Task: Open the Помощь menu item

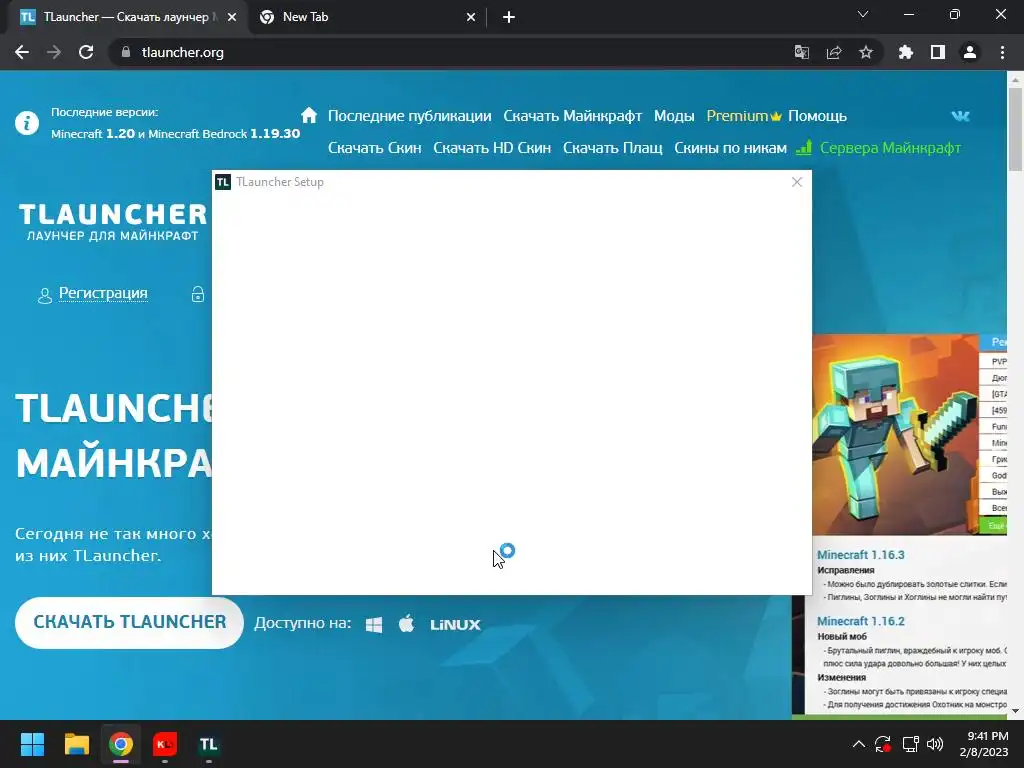Action: tap(817, 116)
